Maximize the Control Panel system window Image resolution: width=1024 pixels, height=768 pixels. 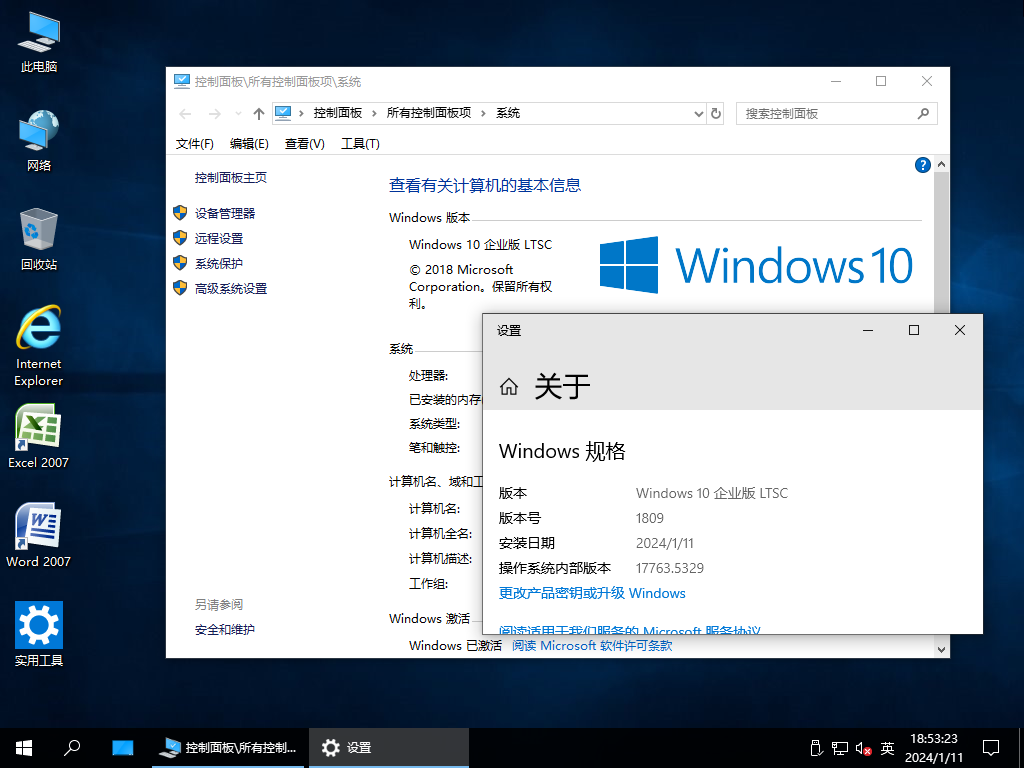(881, 81)
